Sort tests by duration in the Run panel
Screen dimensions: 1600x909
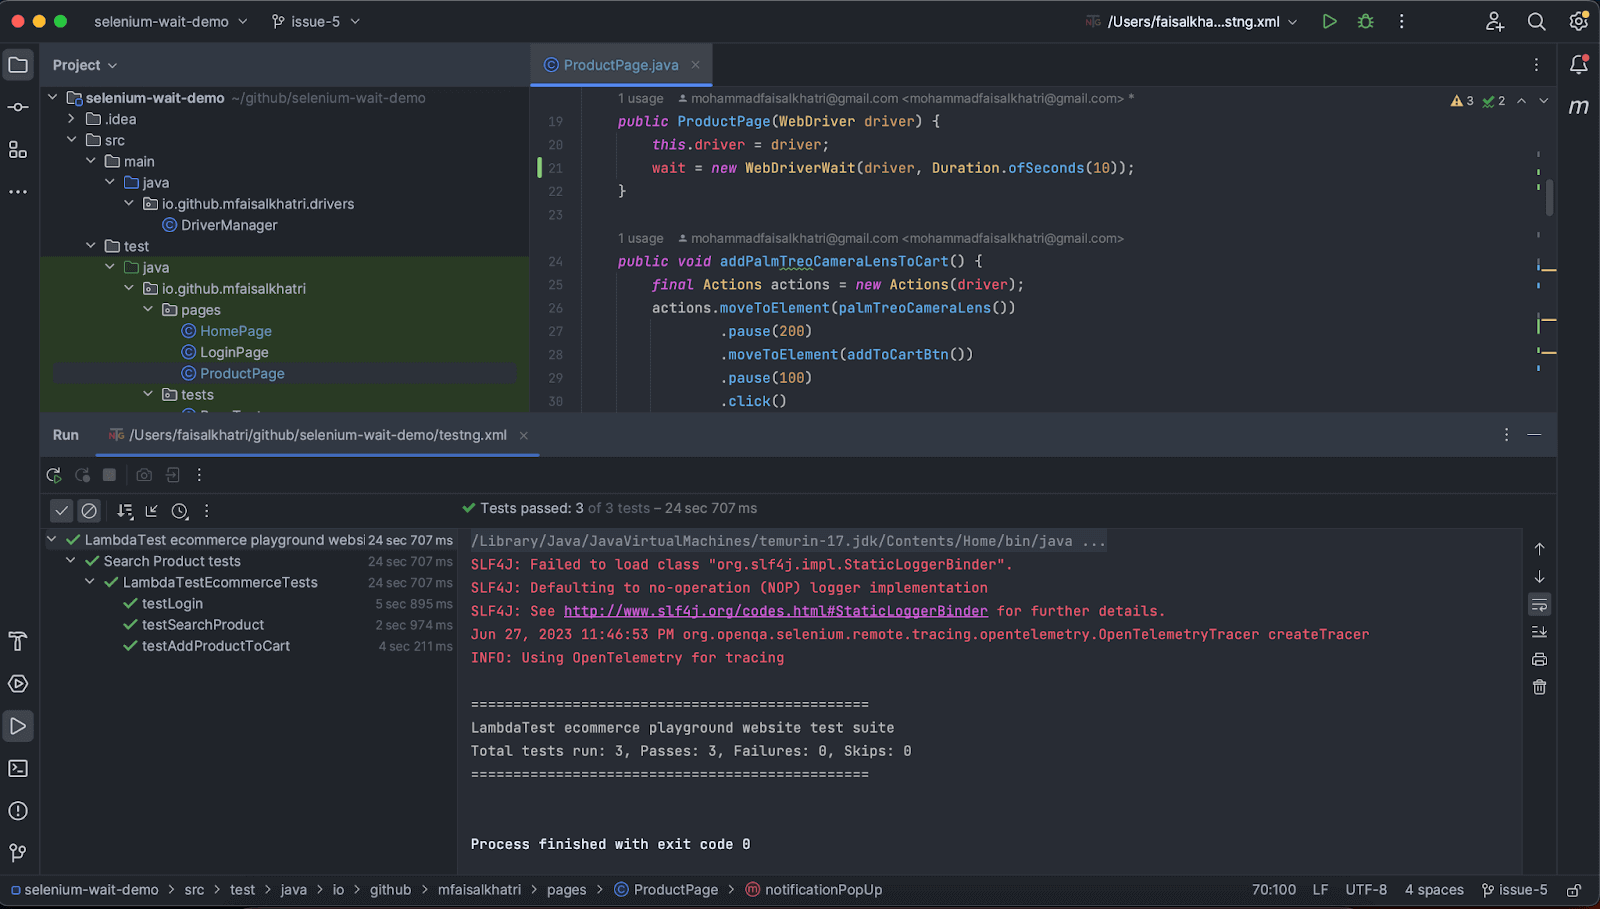[x=125, y=510]
